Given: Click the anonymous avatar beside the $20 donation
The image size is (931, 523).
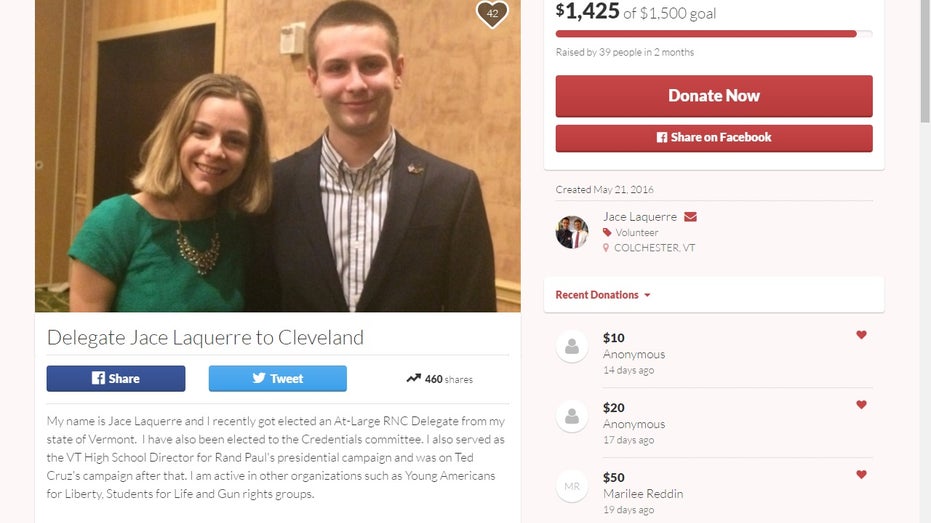Looking at the screenshot, I should 572,416.
